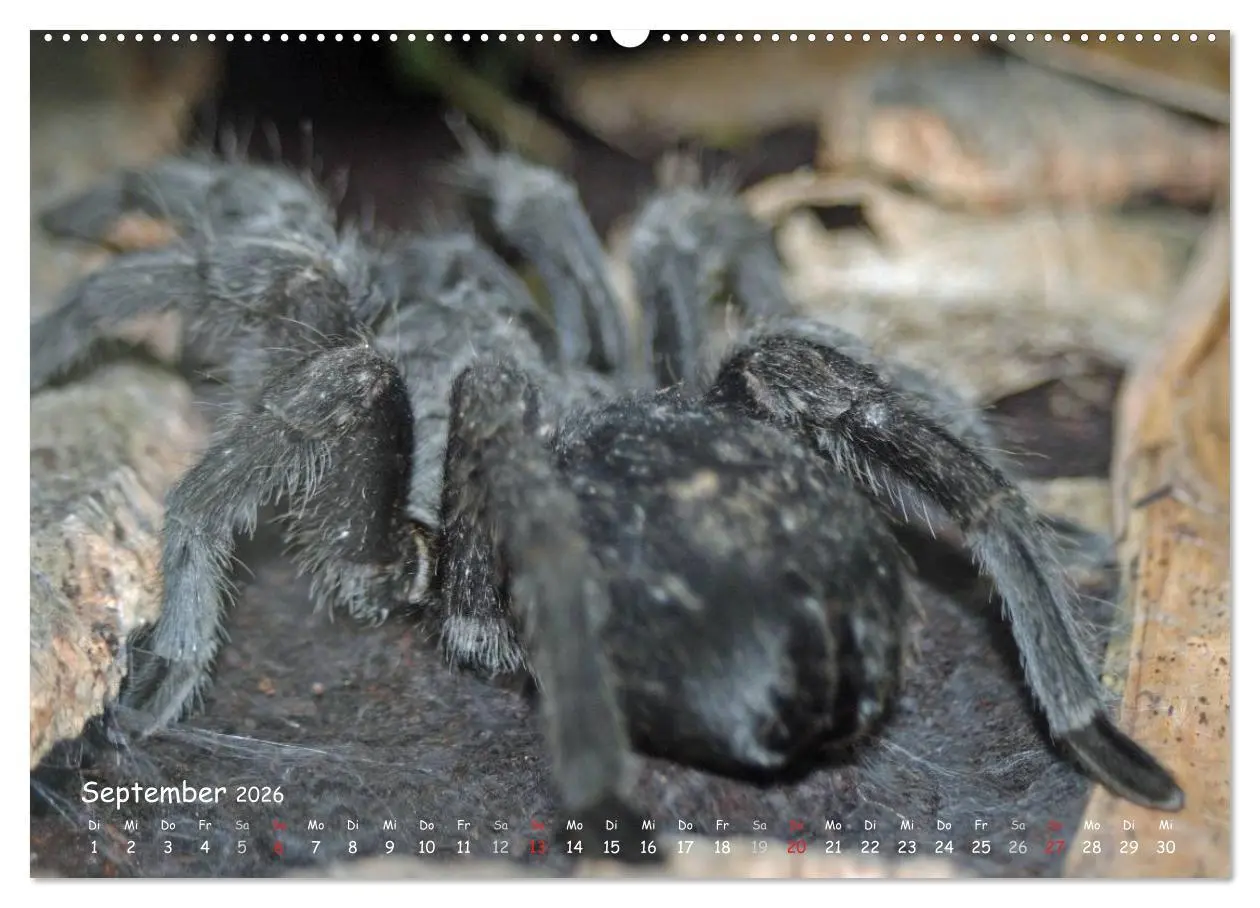1260x908 pixels.
Task: Choose the grey Saturday date 12
Action: [501, 847]
